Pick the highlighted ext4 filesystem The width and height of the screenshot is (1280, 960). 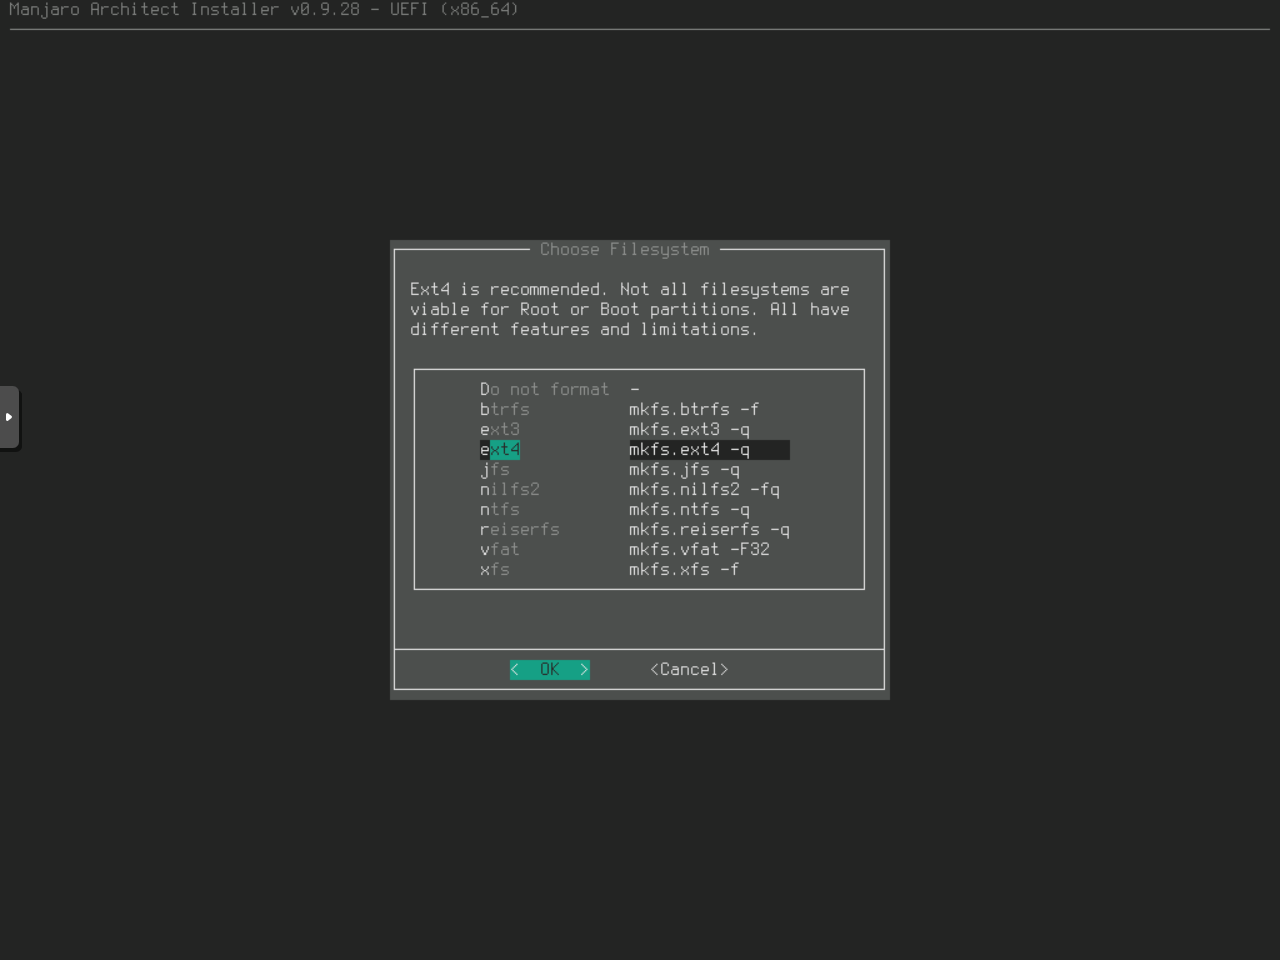(500, 449)
